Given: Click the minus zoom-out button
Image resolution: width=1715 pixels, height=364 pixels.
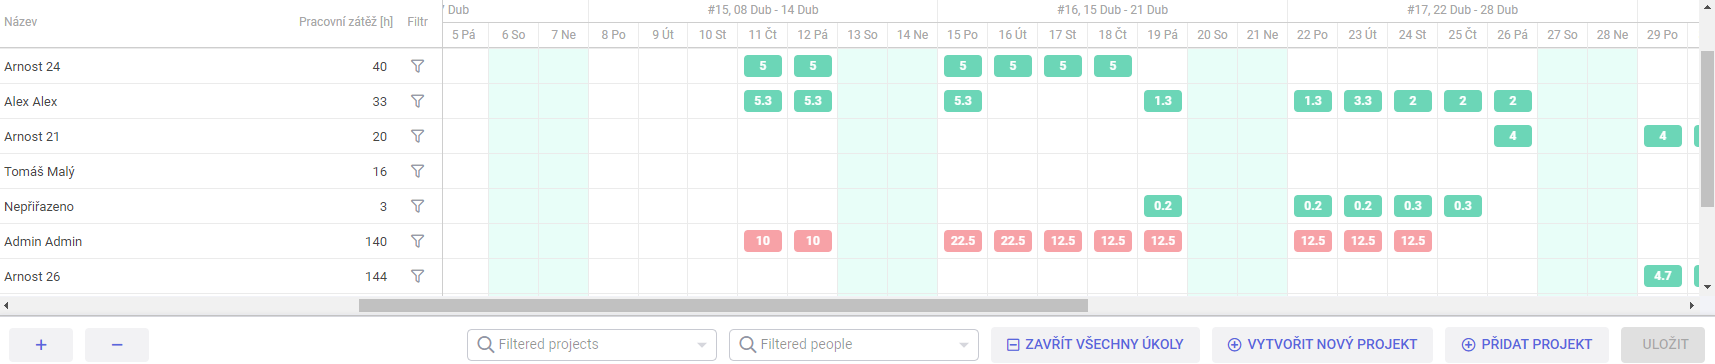Looking at the screenshot, I should click(x=117, y=344).
